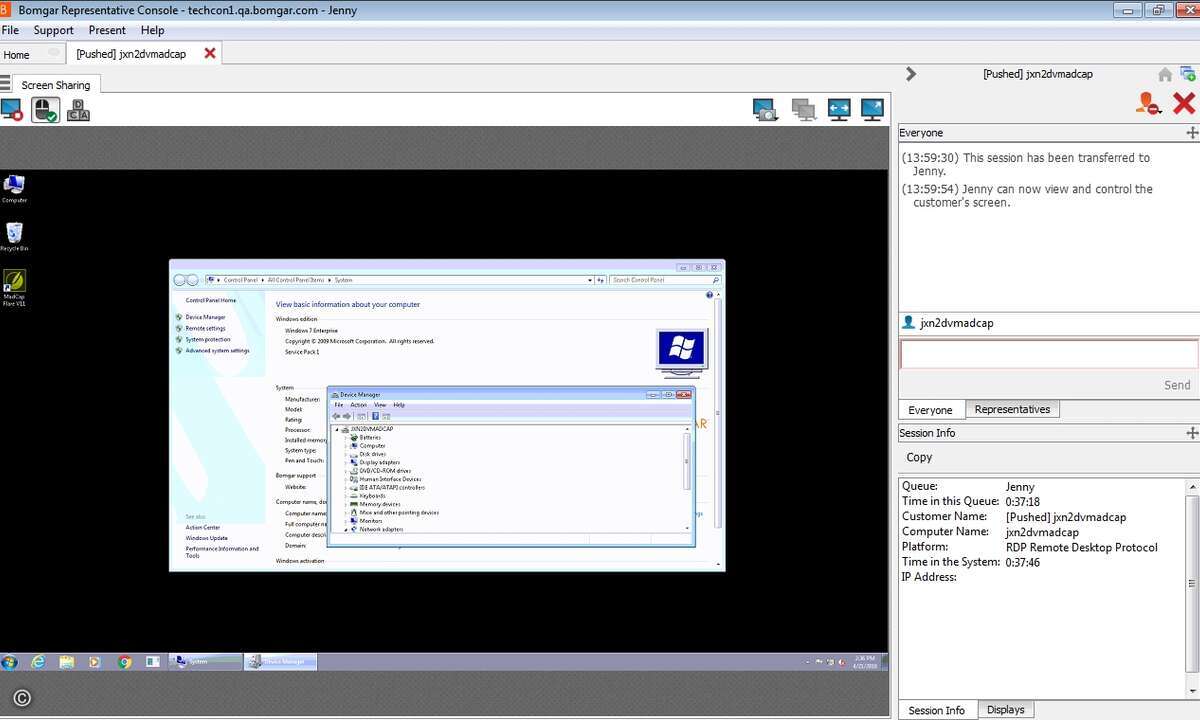
Task: Close session with the red X icon
Action: click(1184, 102)
